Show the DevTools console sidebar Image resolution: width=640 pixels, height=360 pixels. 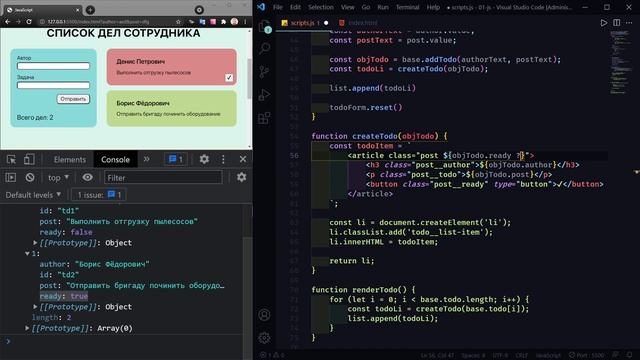tap(11, 178)
